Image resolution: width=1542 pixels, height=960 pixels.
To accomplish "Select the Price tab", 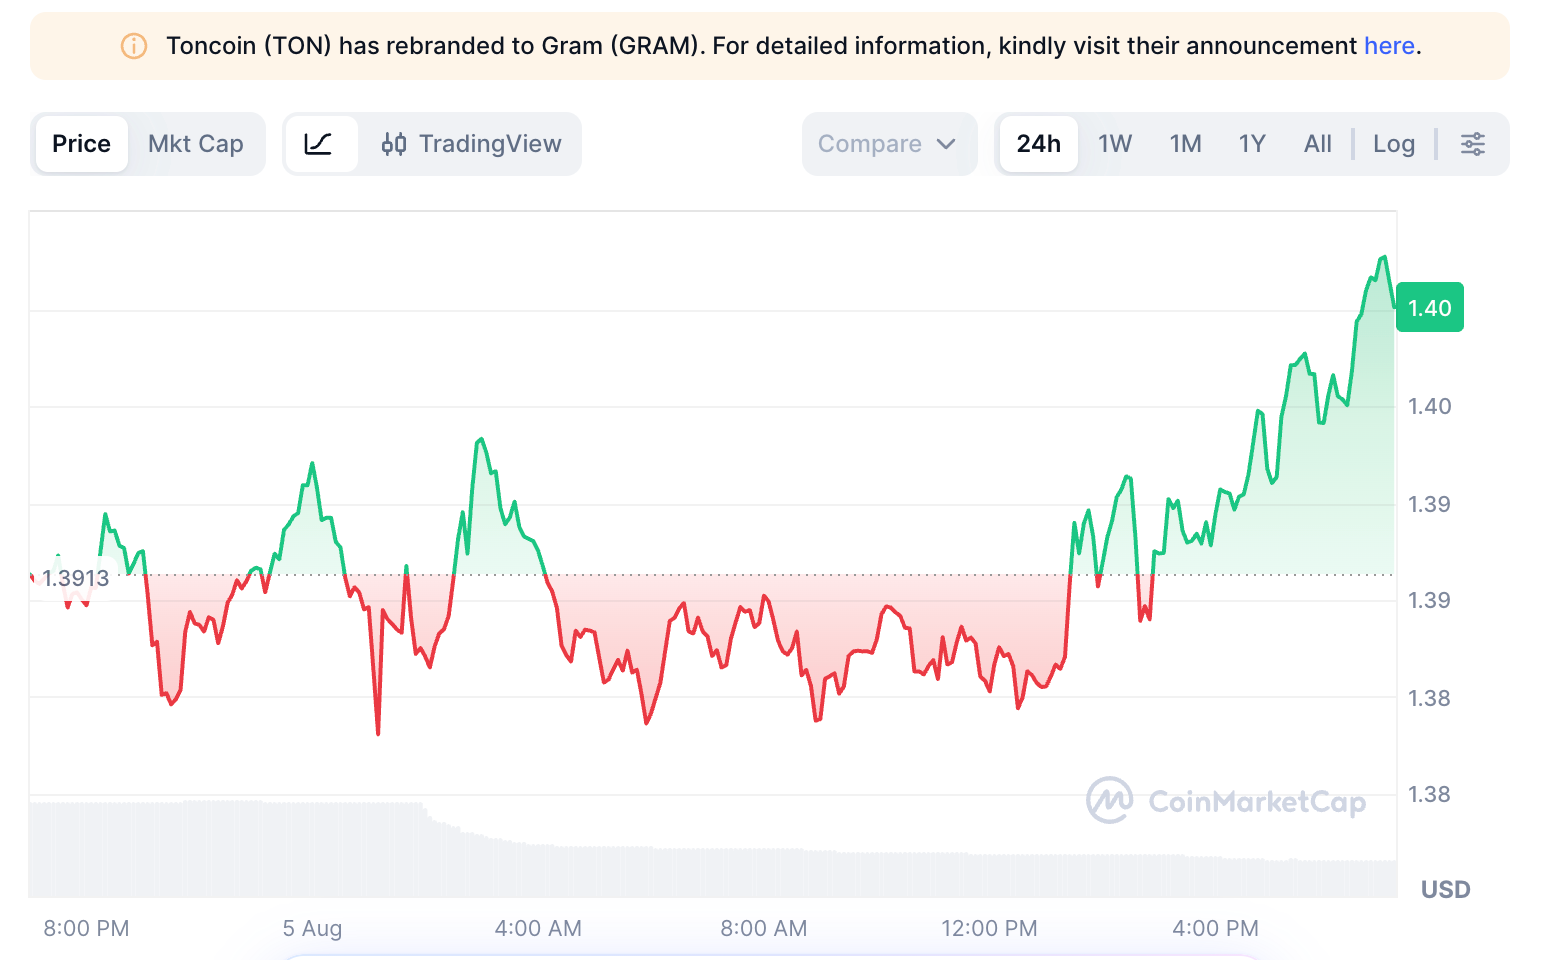I will pyautogui.click(x=81, y=144).
